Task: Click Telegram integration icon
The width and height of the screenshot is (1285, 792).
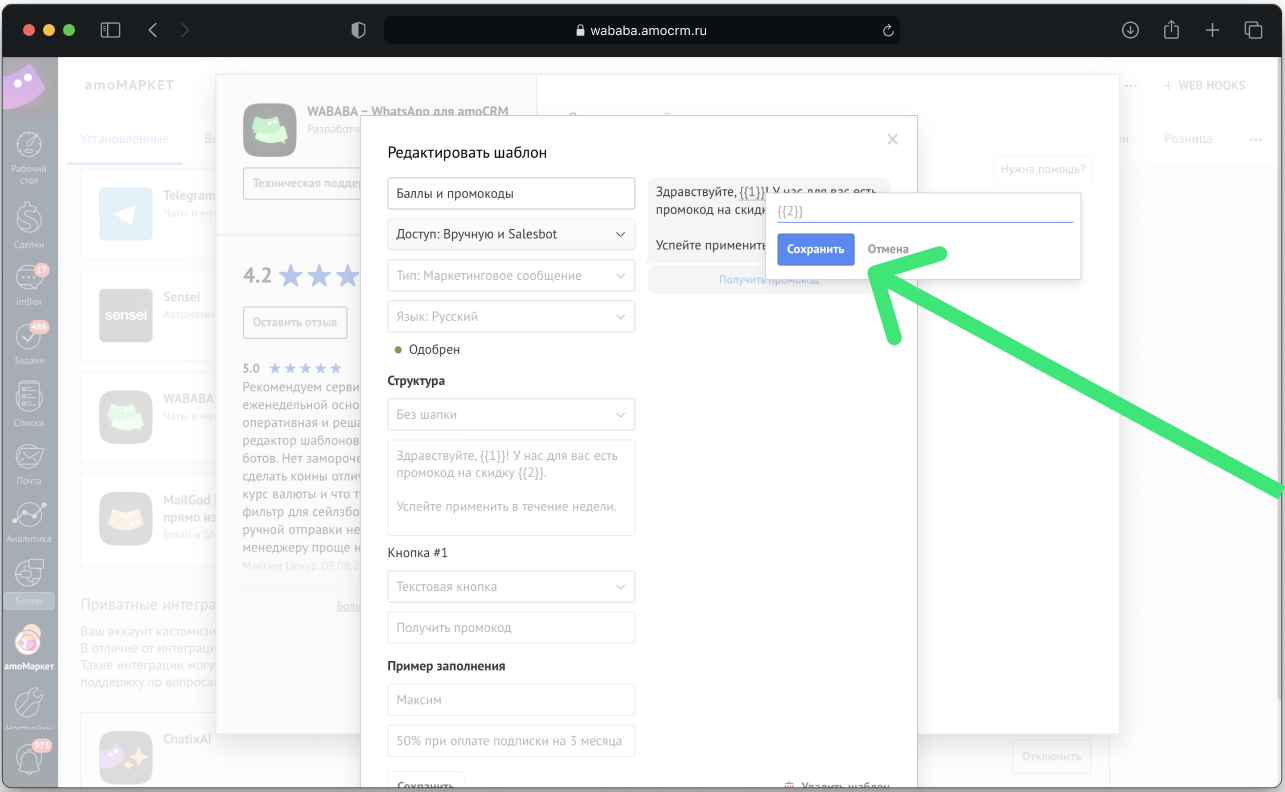Action: click(126, 213)
